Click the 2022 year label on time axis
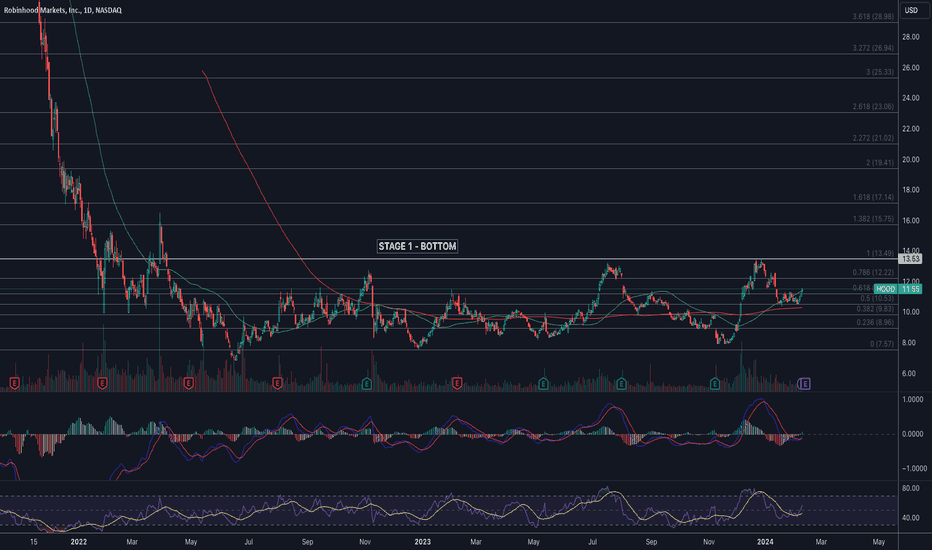This screenshot has height=550, width=932. (x=78, y=542)
